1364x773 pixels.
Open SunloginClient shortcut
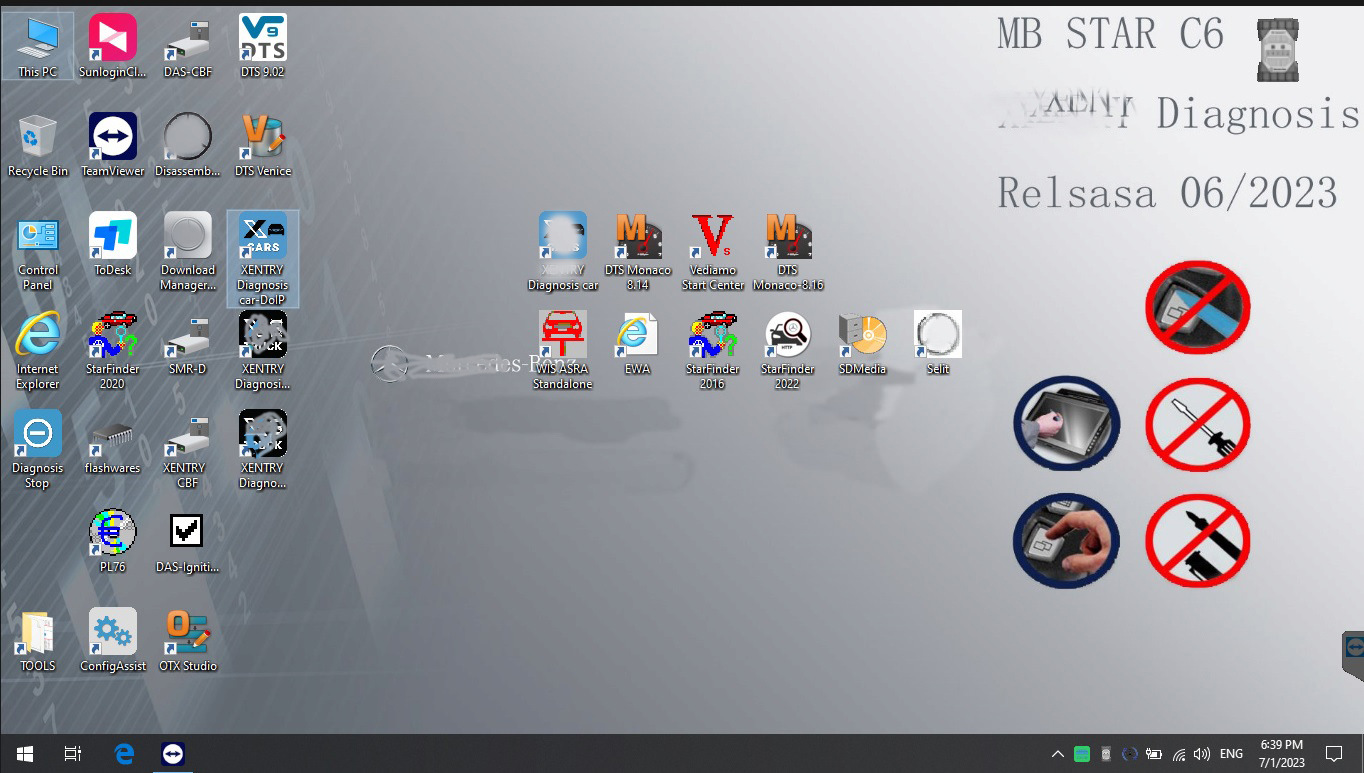point(112,46)
